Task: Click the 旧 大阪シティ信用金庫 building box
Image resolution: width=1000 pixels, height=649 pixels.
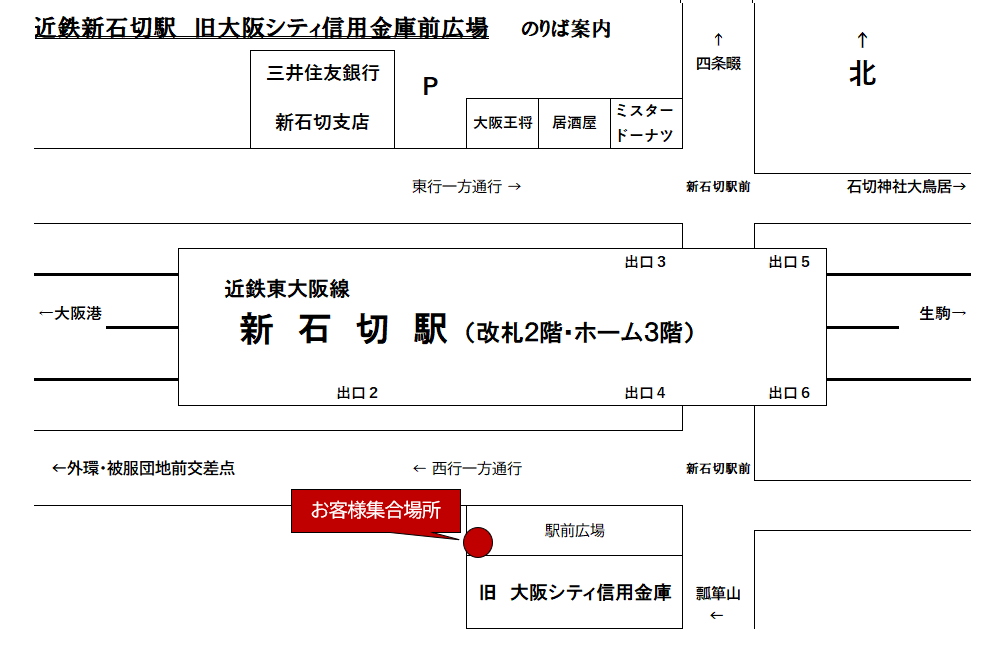Action: (x=574, y=592)
